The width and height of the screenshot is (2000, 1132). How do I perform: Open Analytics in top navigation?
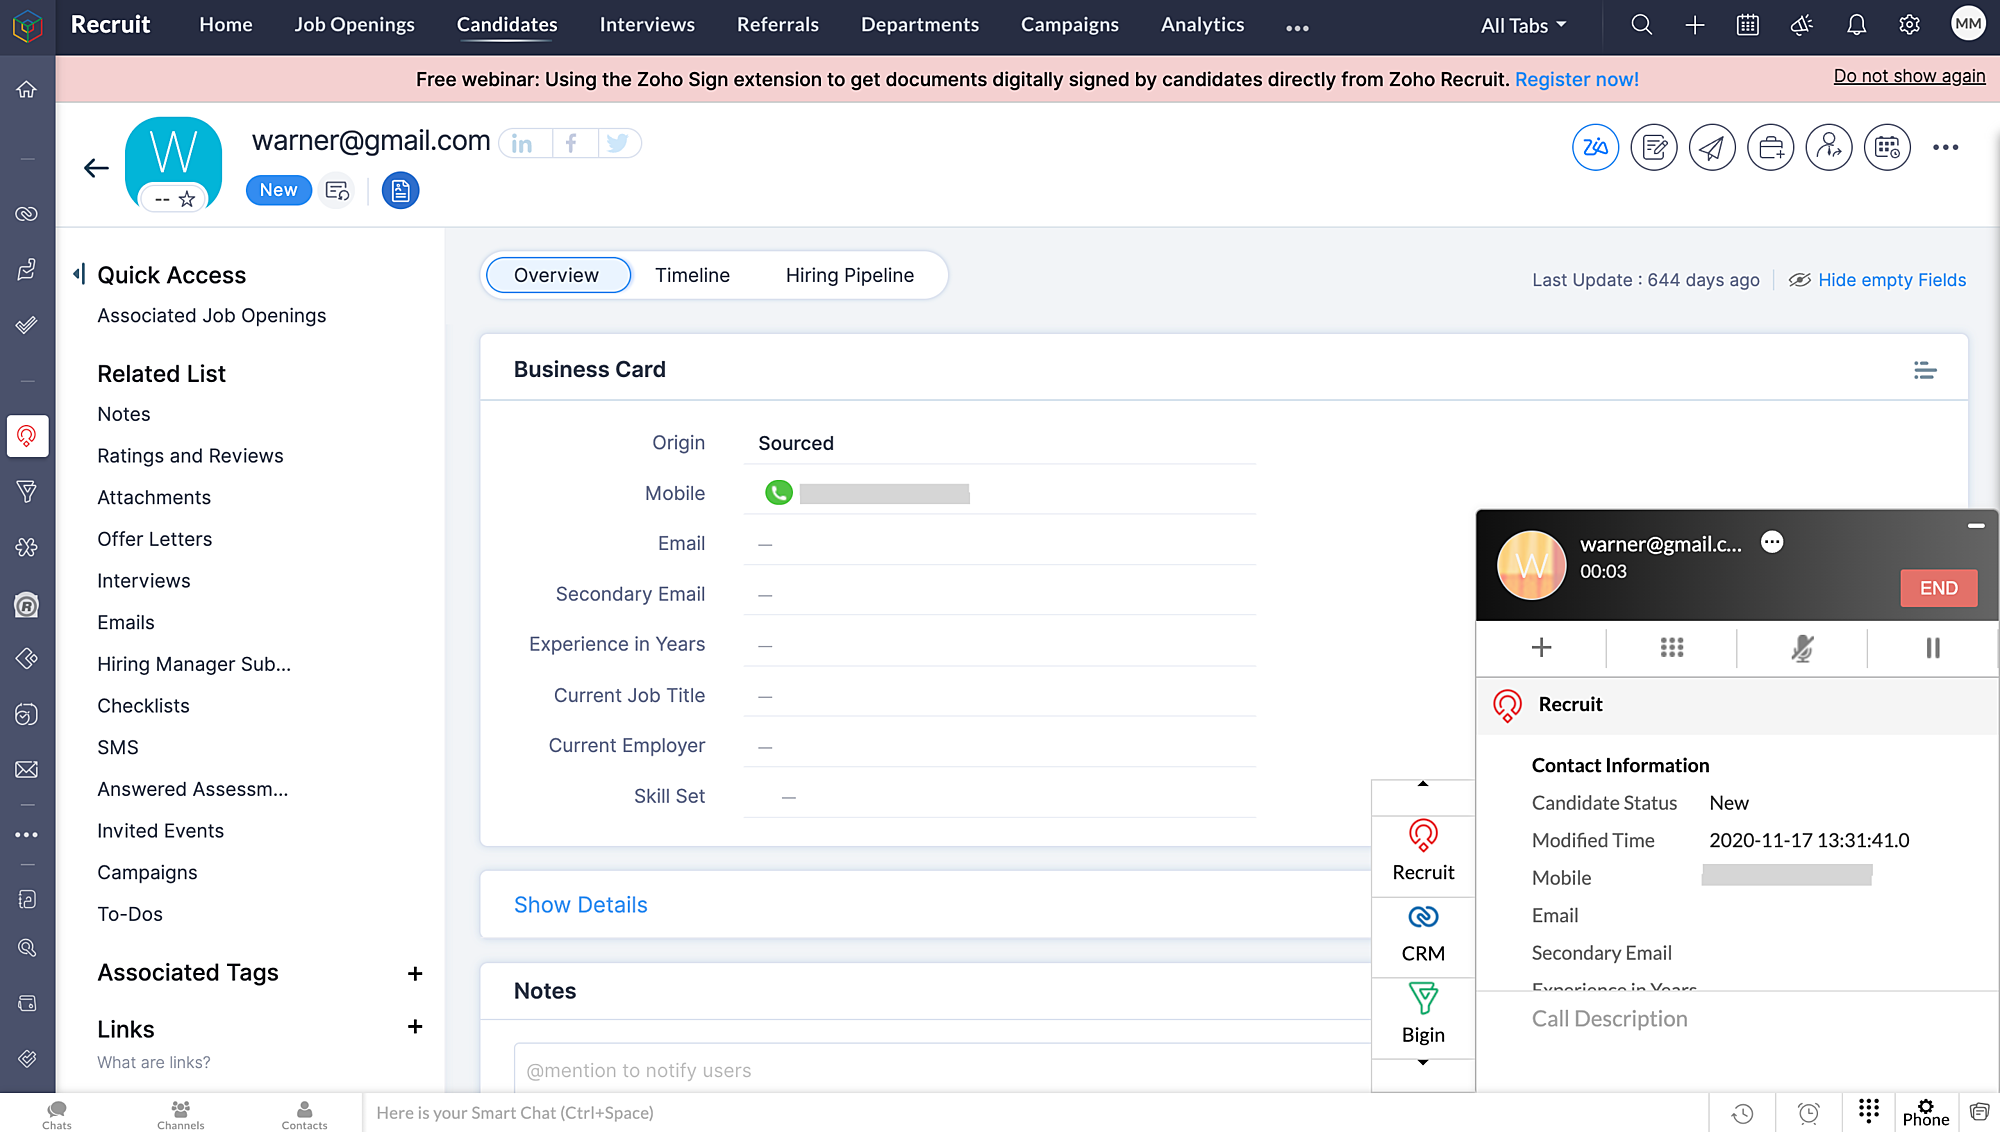1202,25
